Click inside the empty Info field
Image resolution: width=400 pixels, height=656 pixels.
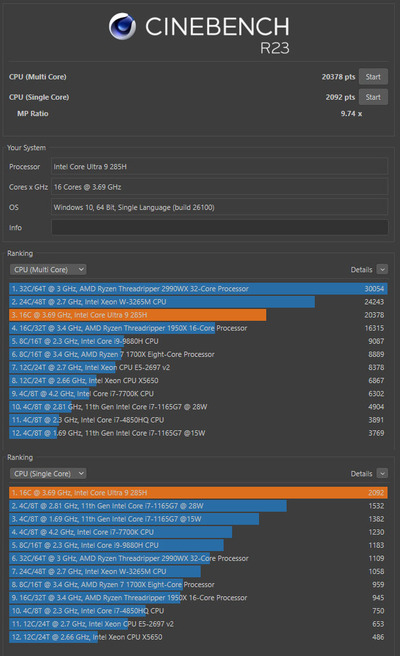[219, 228]
